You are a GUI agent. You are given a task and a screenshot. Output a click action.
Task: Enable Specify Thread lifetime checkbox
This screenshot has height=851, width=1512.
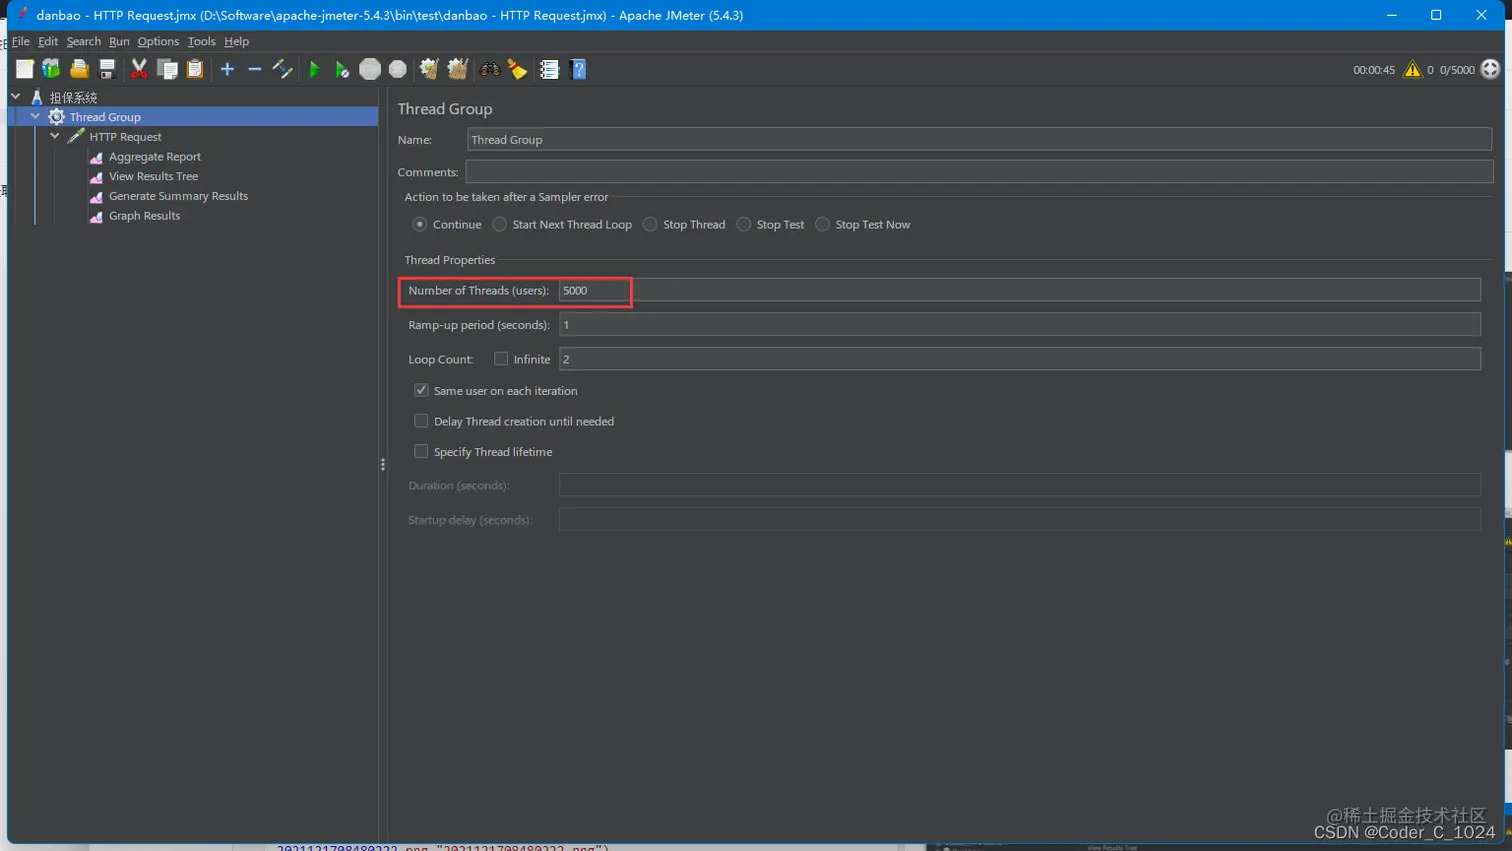(421, 452)
